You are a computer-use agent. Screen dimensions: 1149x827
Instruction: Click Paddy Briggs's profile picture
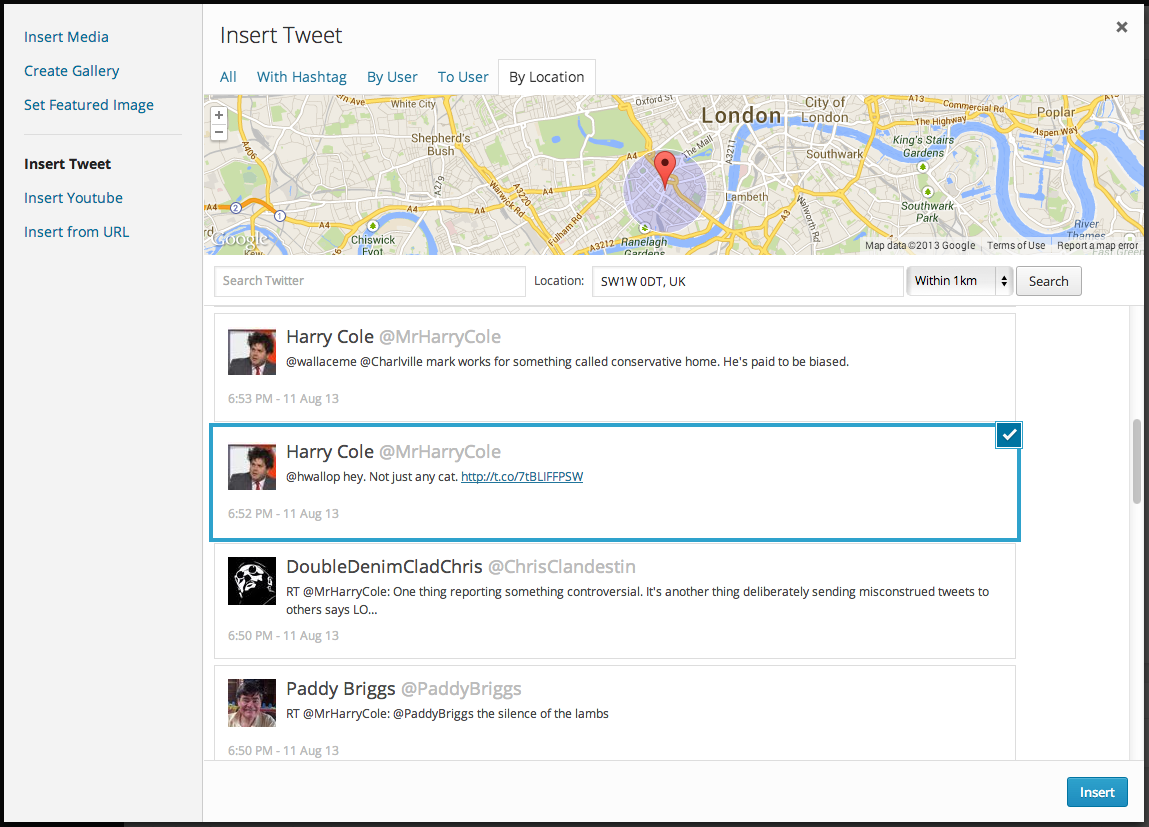(252, 702)
